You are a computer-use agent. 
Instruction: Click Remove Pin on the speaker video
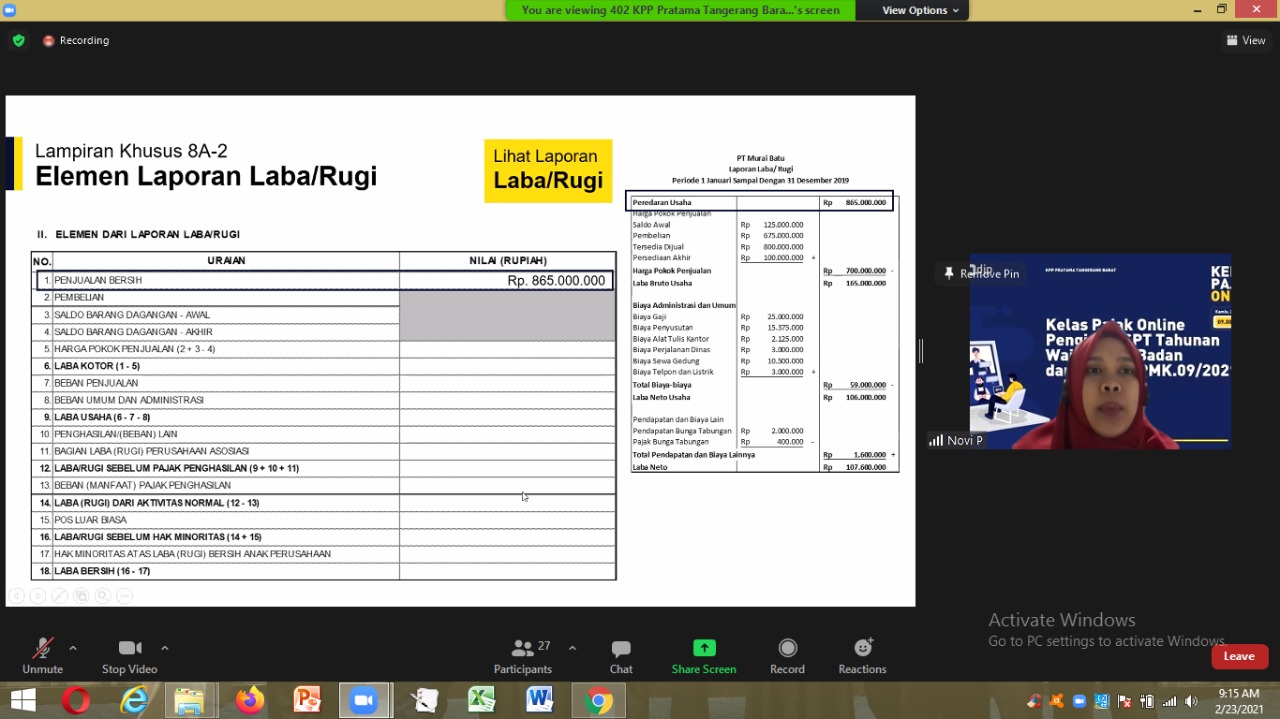(x=981, y=274)
